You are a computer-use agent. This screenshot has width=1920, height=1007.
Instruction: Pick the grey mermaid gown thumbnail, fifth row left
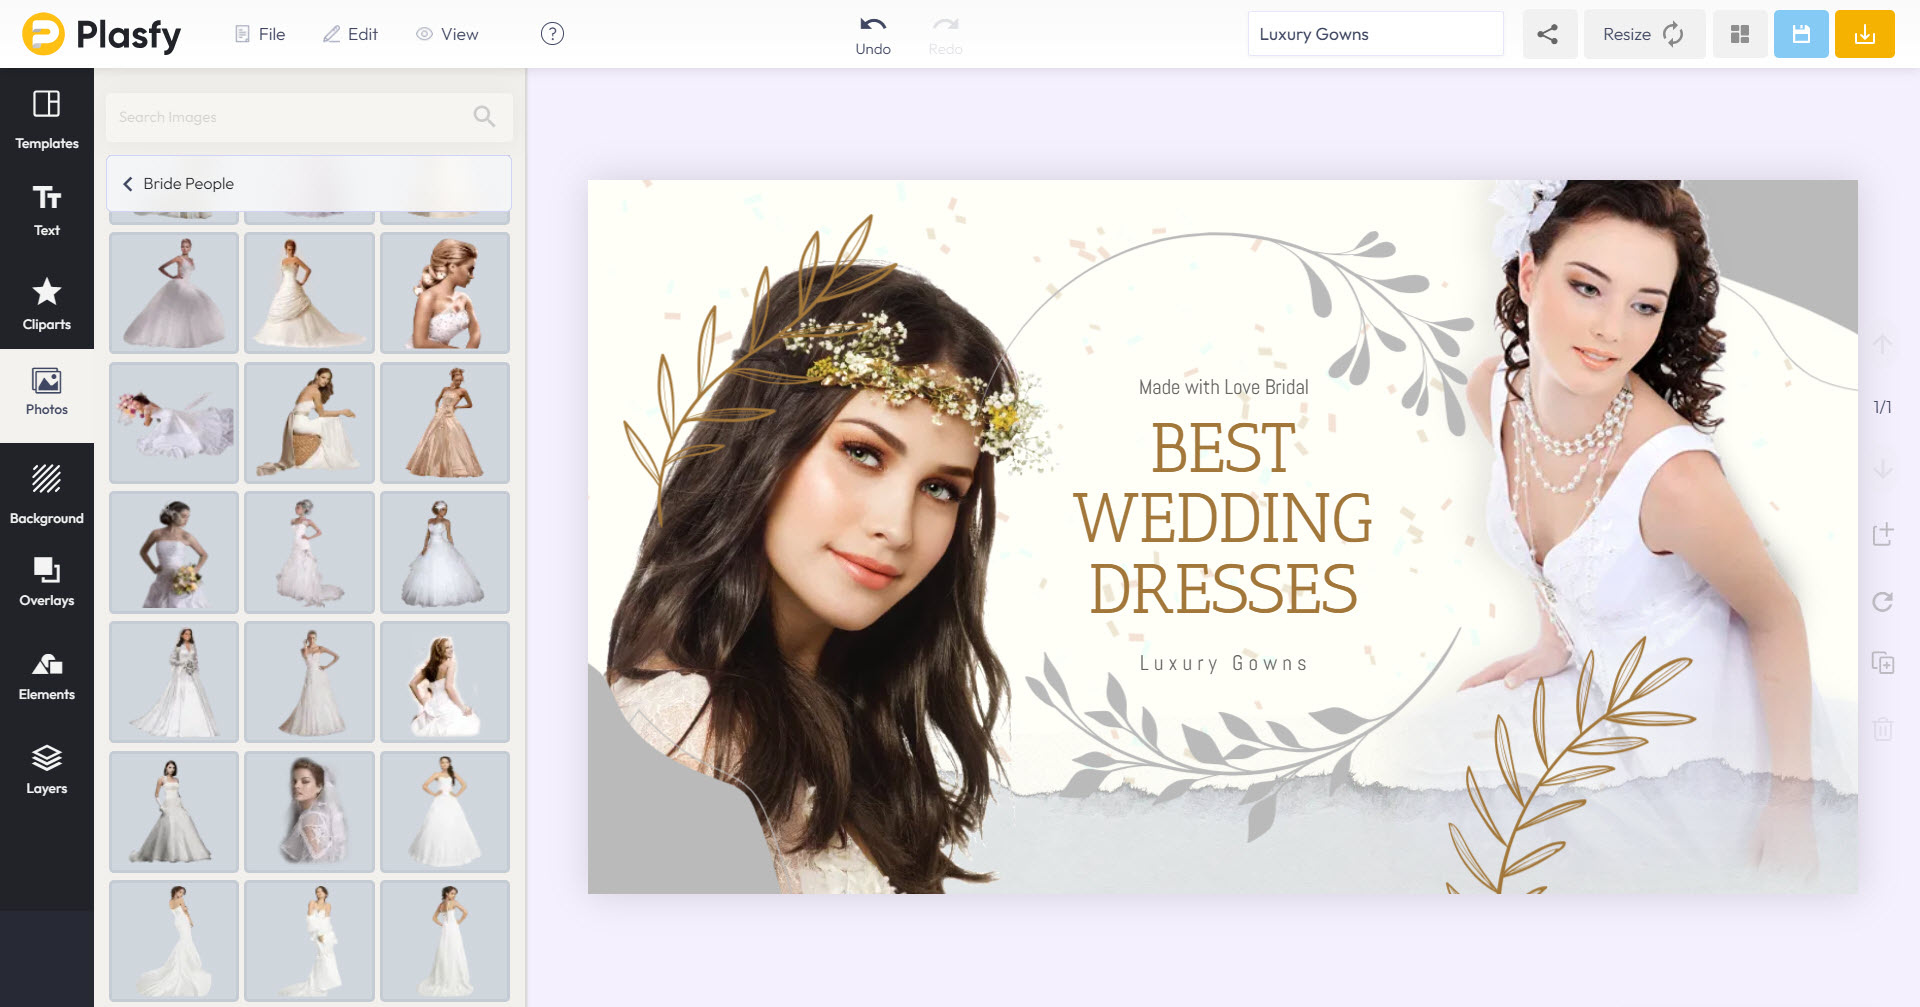click(x=174, y=812)
